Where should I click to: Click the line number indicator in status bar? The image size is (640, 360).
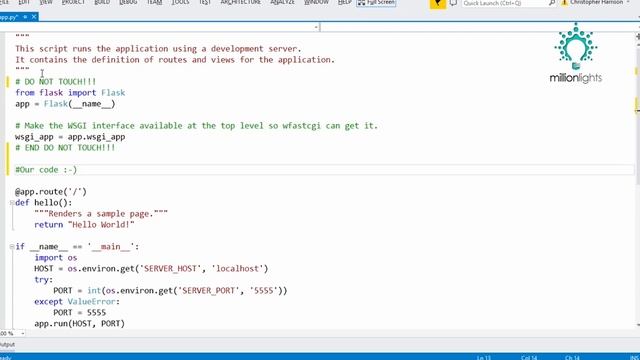484,358
